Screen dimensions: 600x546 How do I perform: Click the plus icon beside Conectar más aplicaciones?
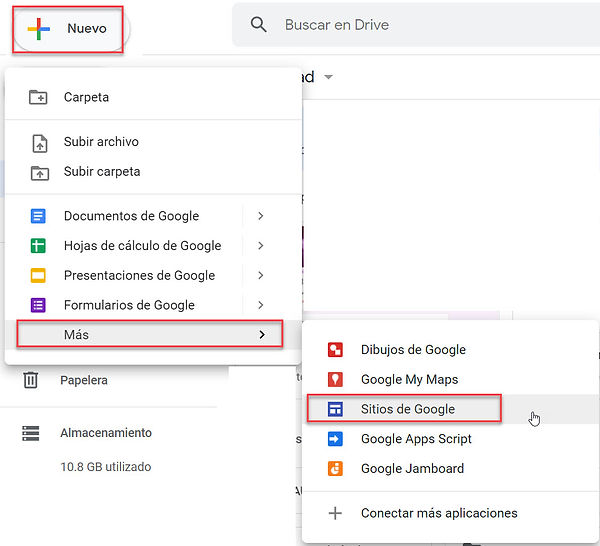[335, 513]
